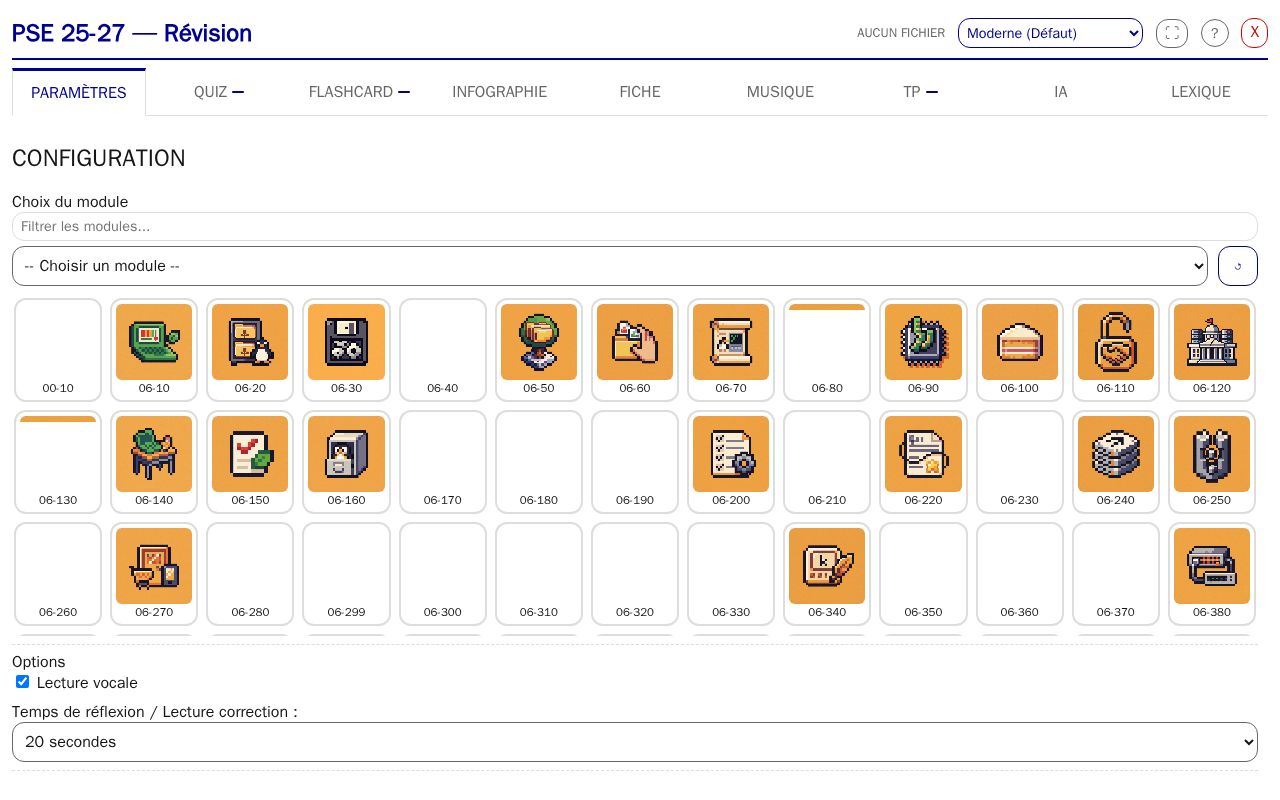
Task: Select empty module tile 06-170
Action: click(442, 462)
